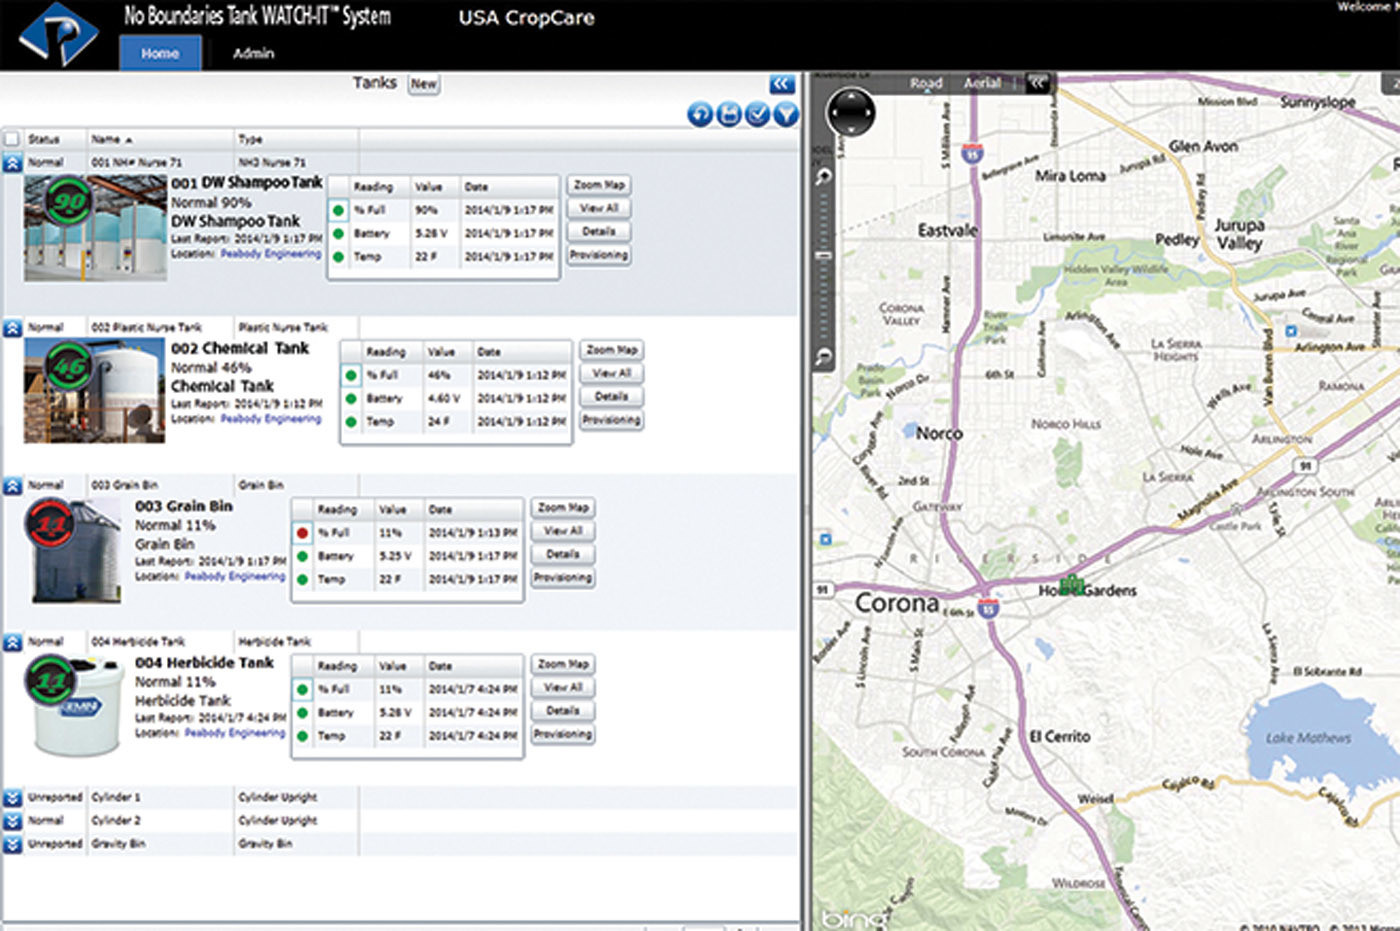Image resolution: width=1400 pixels, height=931 pixels.
Task: Open Peabody Engineering link for Chemical Tank
Action: 271,419
